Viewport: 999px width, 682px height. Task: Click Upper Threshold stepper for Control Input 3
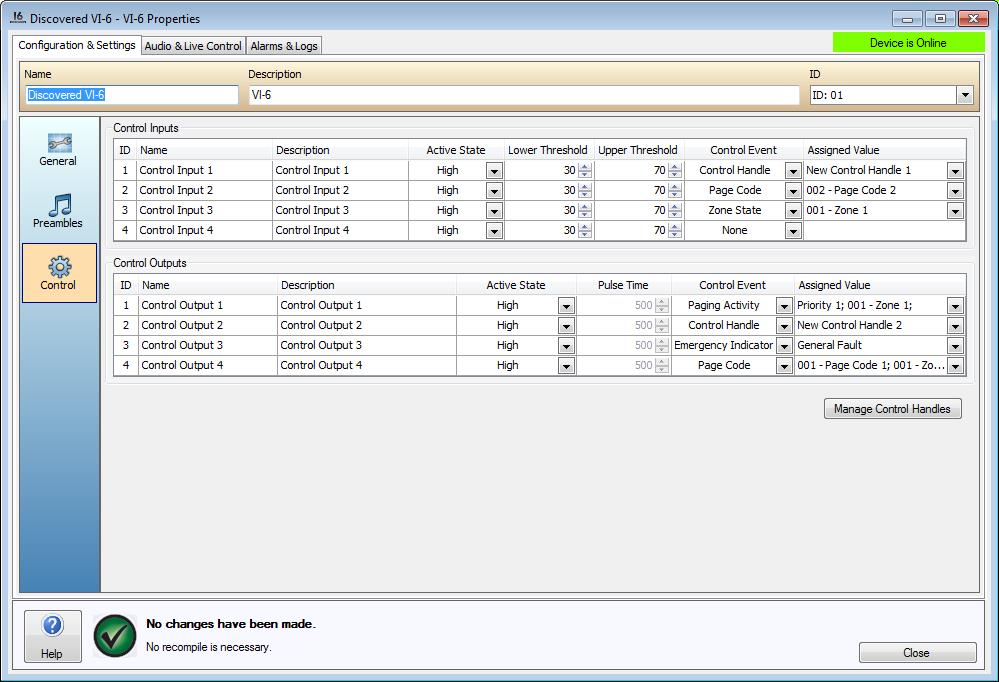(675, 211)
